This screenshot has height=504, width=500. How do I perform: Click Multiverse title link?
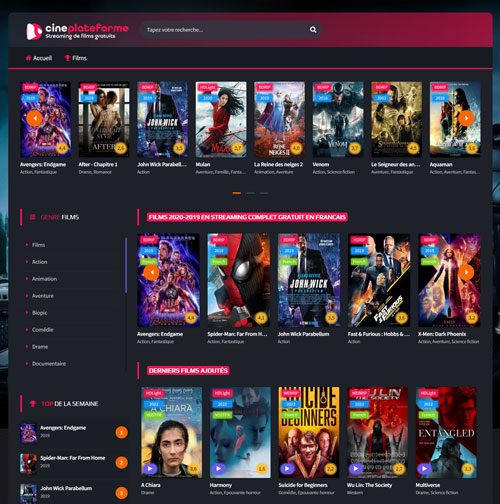pyautogui.click(x=428, y=485)
